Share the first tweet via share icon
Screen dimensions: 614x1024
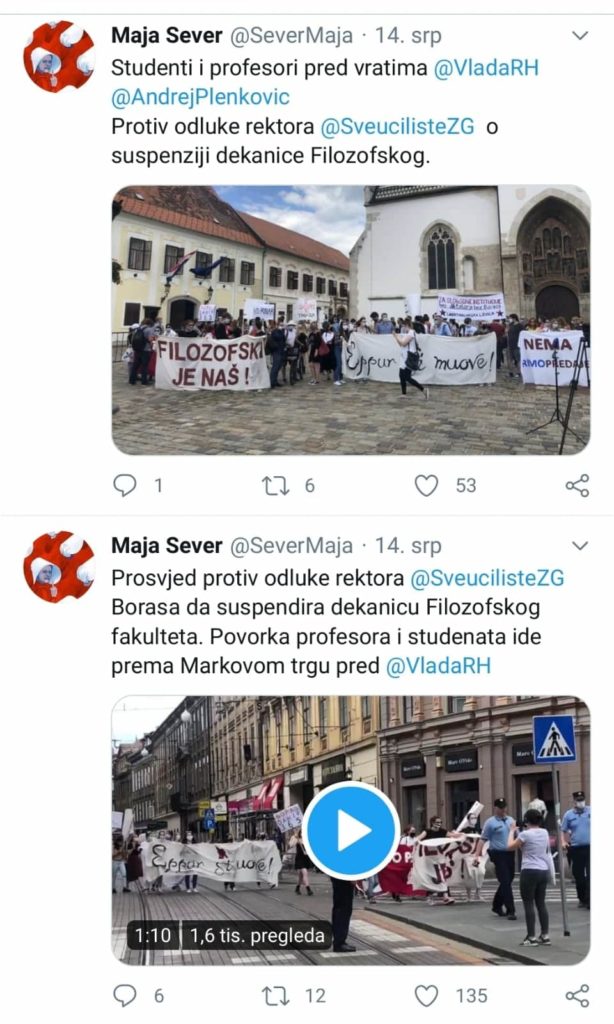tap(577, 485)
